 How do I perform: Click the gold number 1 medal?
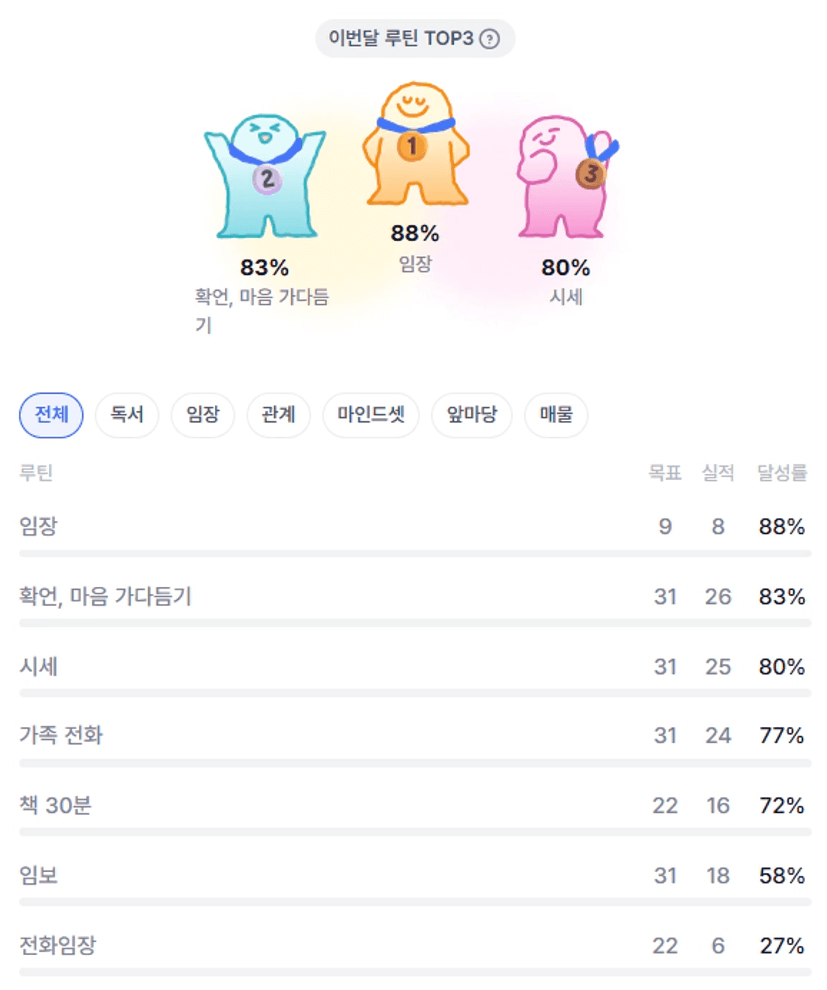pyautogui.click(x=411, y=147)
